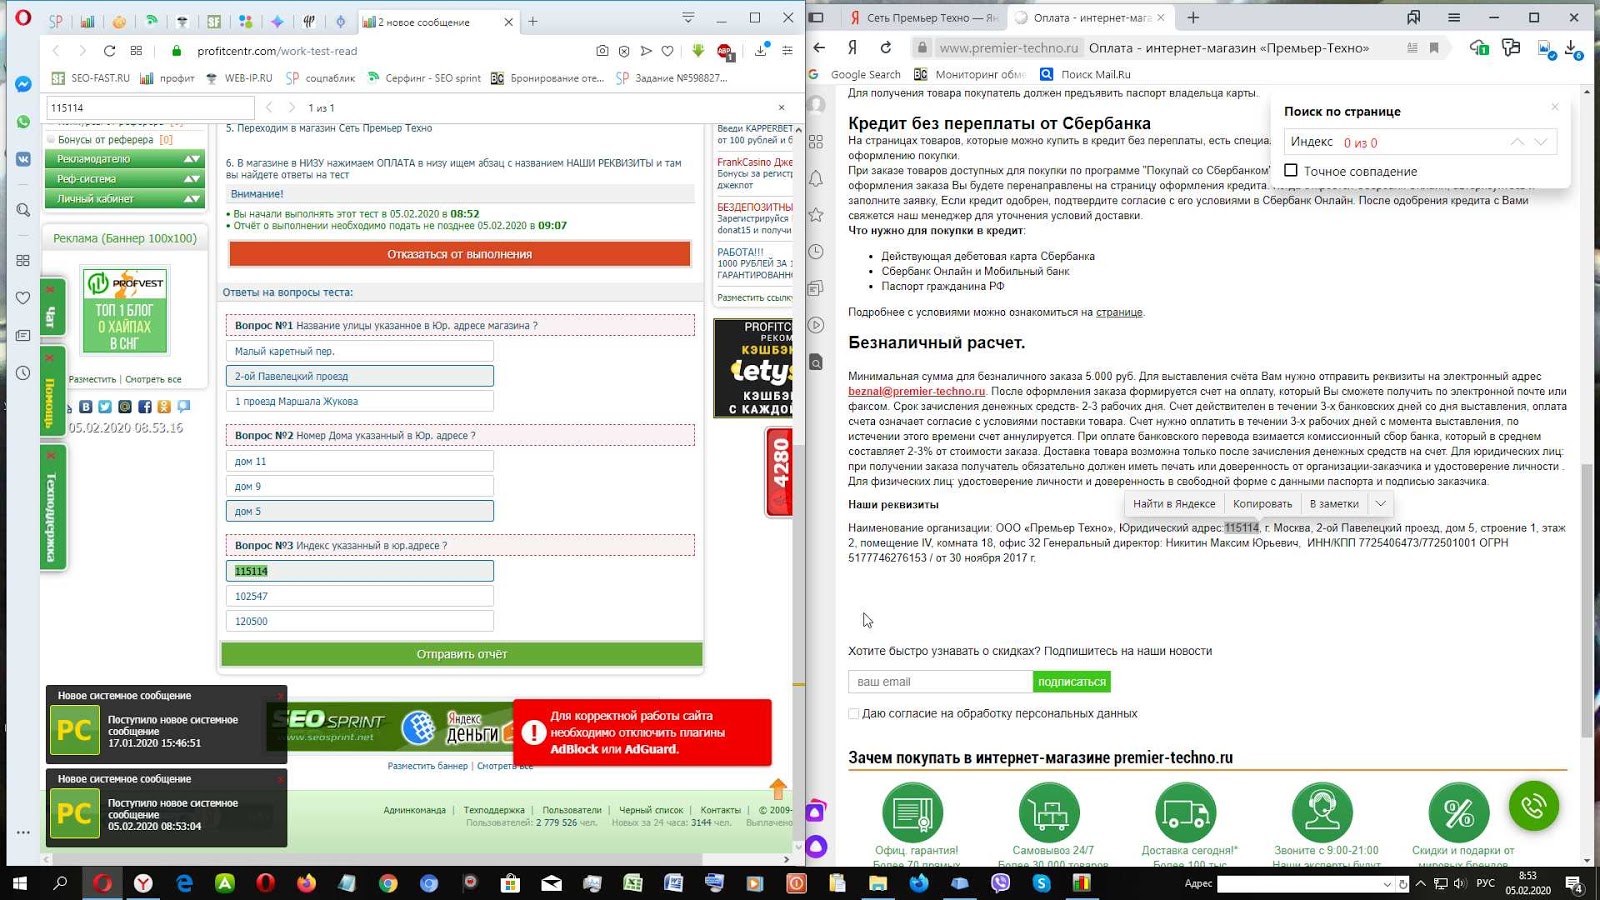1600x900 pixels.
Task: Go back in Yandex Browser
Action: (x=820, y=47)
